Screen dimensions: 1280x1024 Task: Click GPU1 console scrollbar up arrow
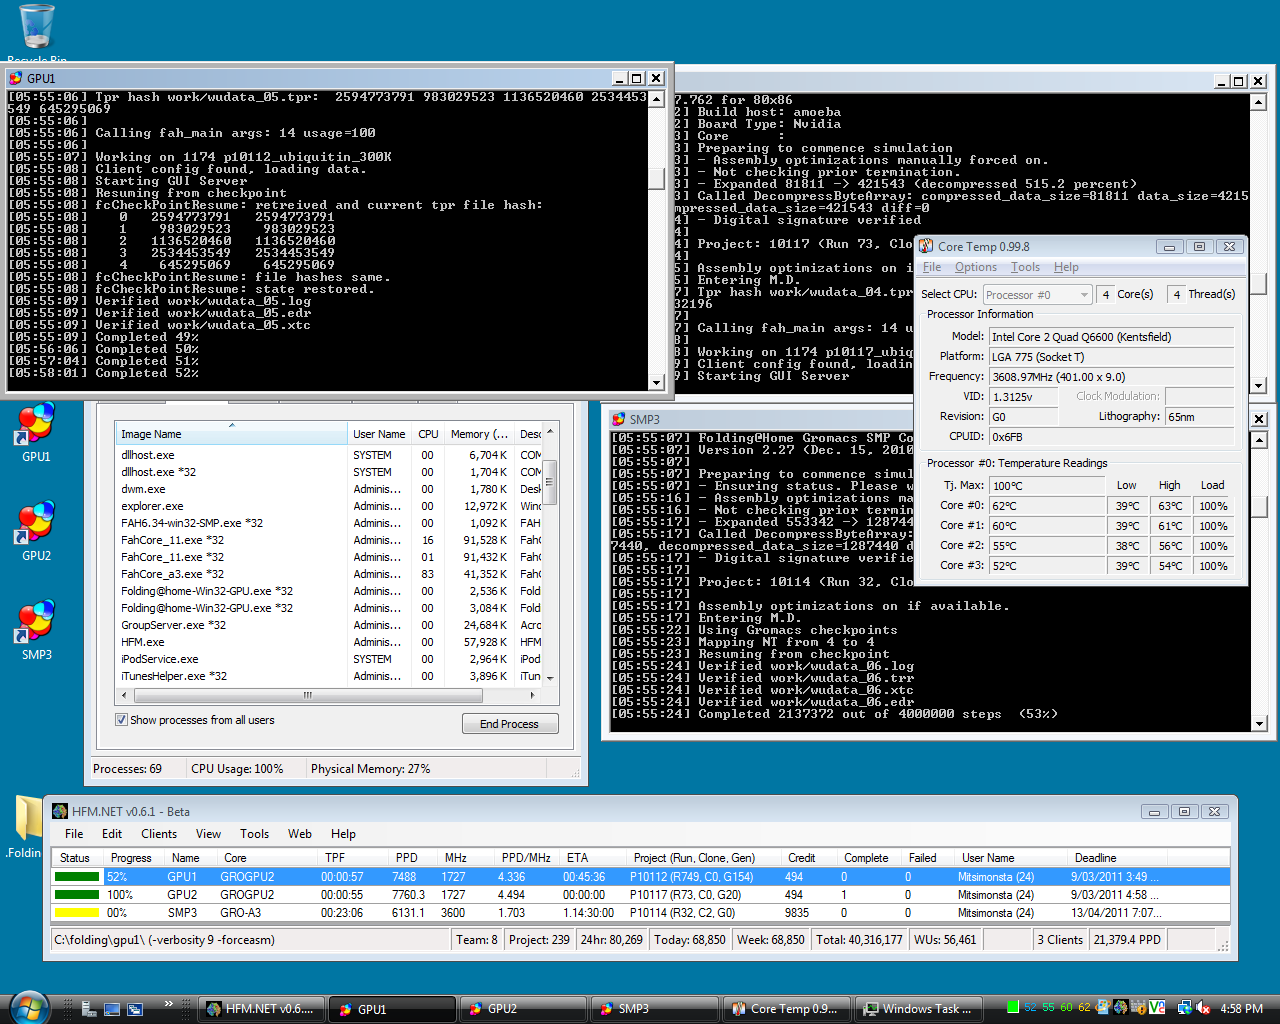(656, 98)
